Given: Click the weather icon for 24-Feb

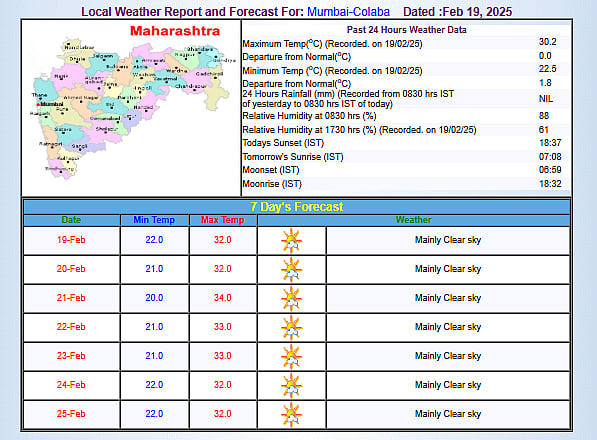Looking at the screenshot, I should tap(292, 385).
